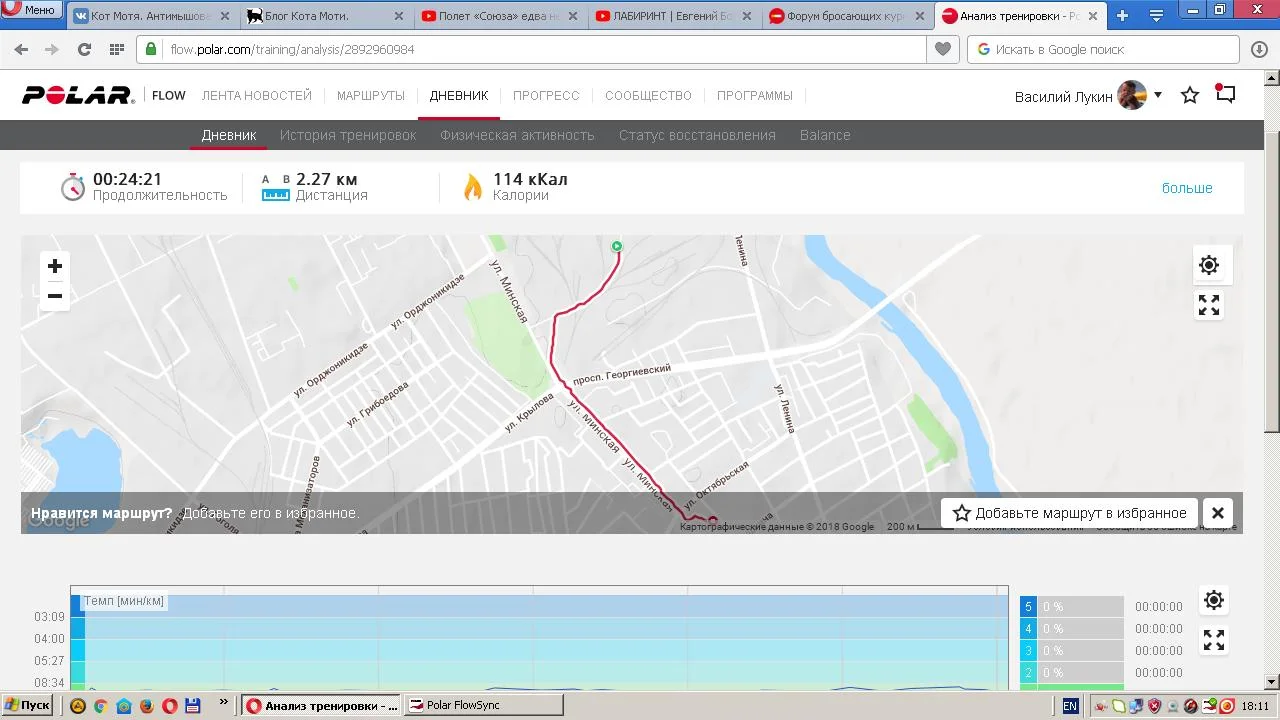Open user menu arrow next to Василий Лукин

click(1158, 95)
